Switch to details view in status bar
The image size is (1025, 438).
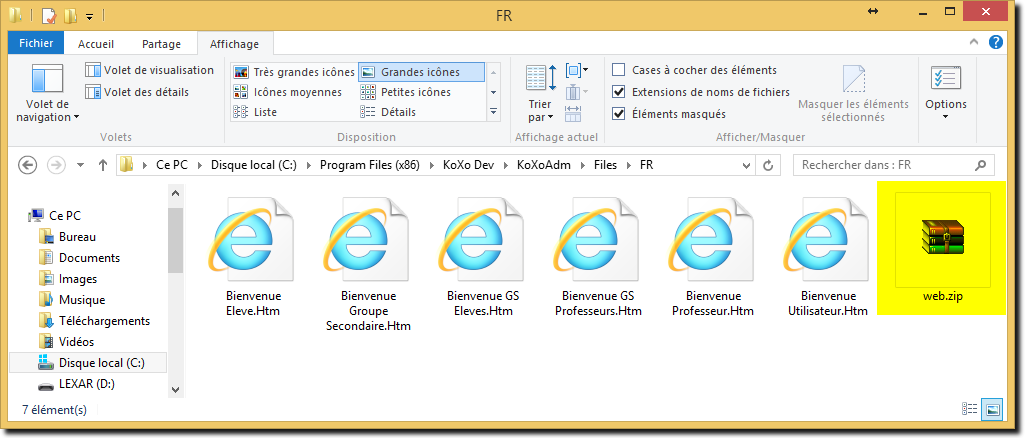click(x=967, y=409)
